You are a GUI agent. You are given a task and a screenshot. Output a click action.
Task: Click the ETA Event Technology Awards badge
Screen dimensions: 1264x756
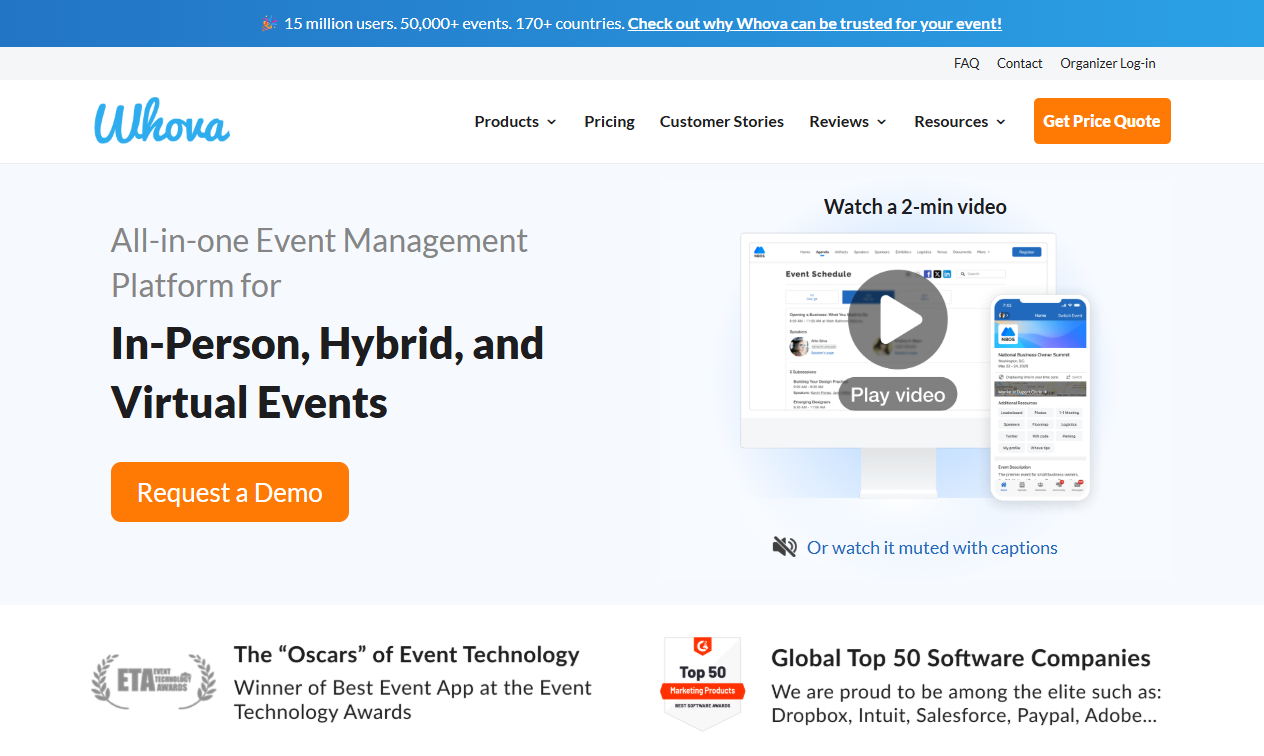click(x=154, y=682)
